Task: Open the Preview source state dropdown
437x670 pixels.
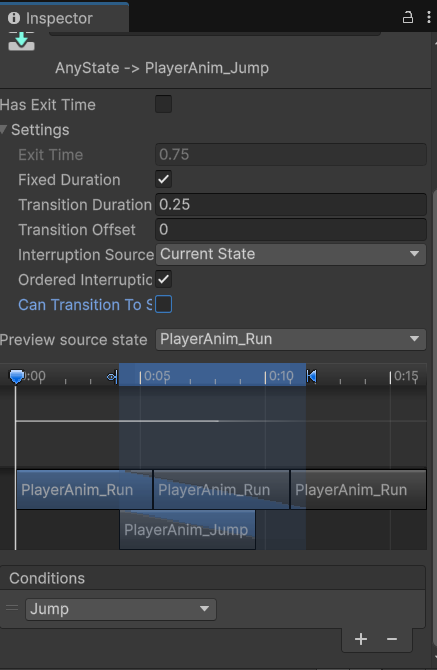Action: (x=291, y=339)
